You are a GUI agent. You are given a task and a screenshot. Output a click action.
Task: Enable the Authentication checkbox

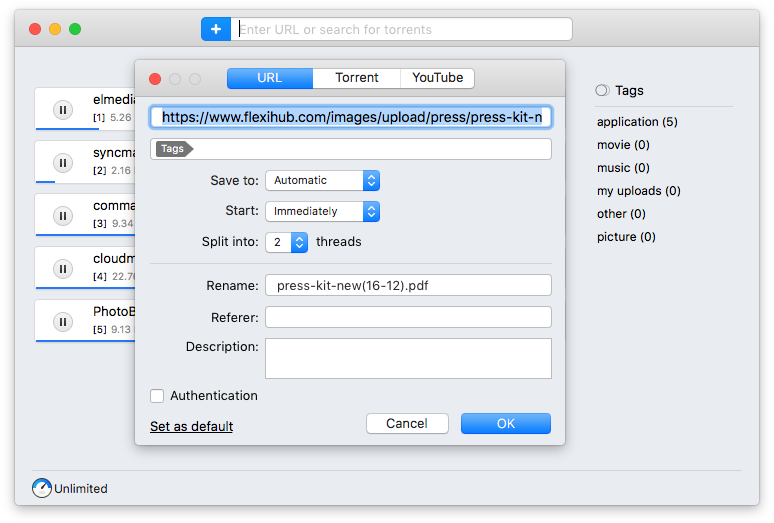click(157, 396)
